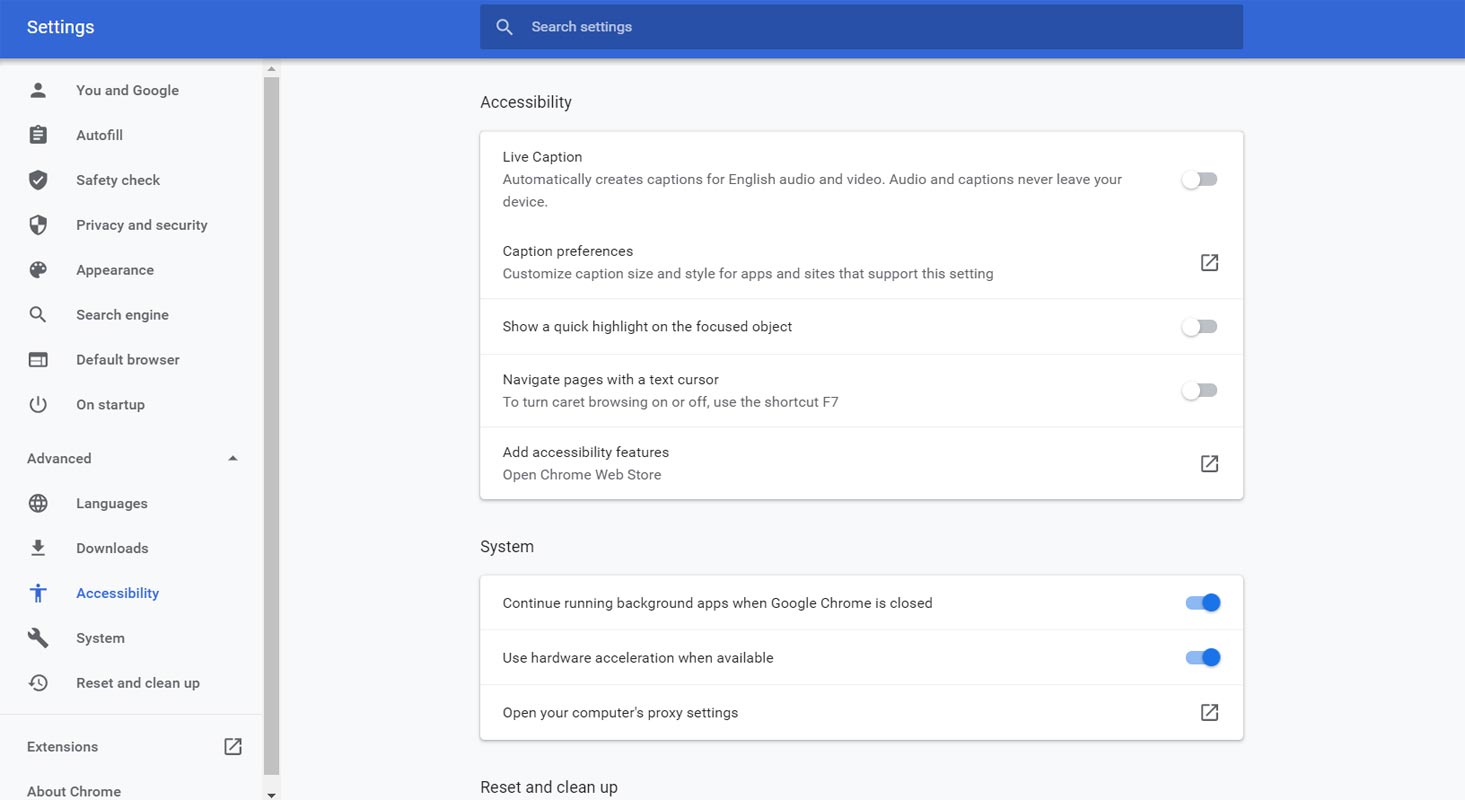
Task: Click the sidebar scroll down arrow
Action: tap(271, 794)
